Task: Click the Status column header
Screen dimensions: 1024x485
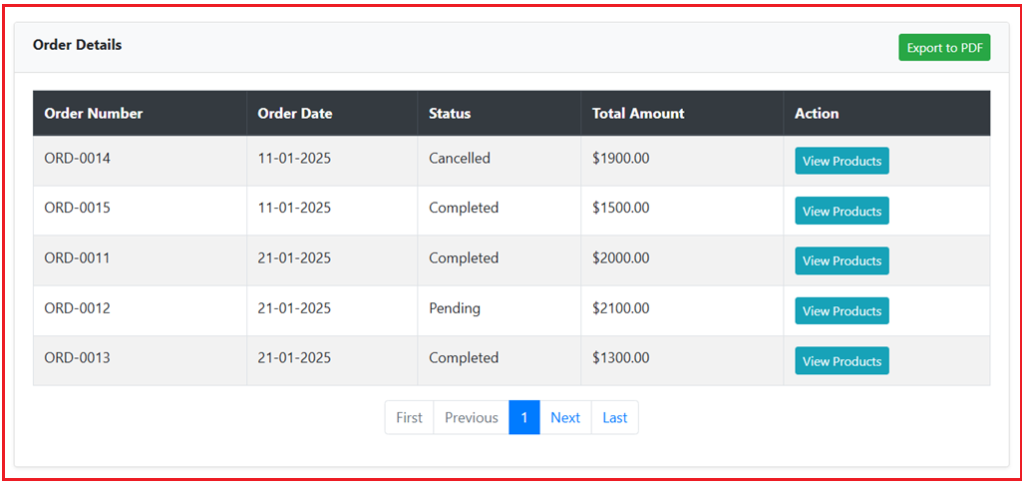Action: (450, 114)
